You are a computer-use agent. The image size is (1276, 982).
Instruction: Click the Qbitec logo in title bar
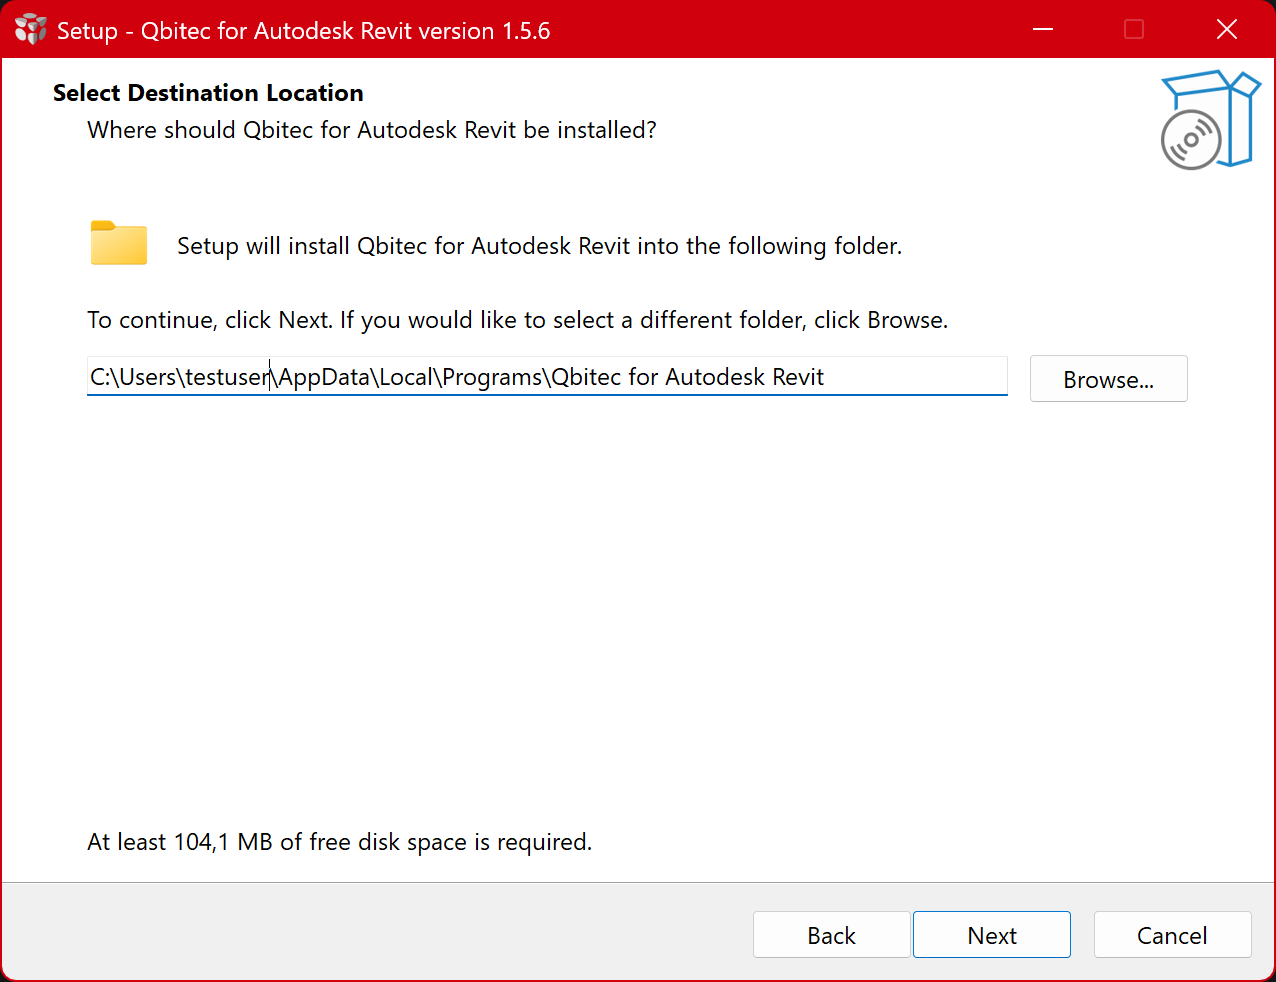pyautogui.click(x=30, y=30)
